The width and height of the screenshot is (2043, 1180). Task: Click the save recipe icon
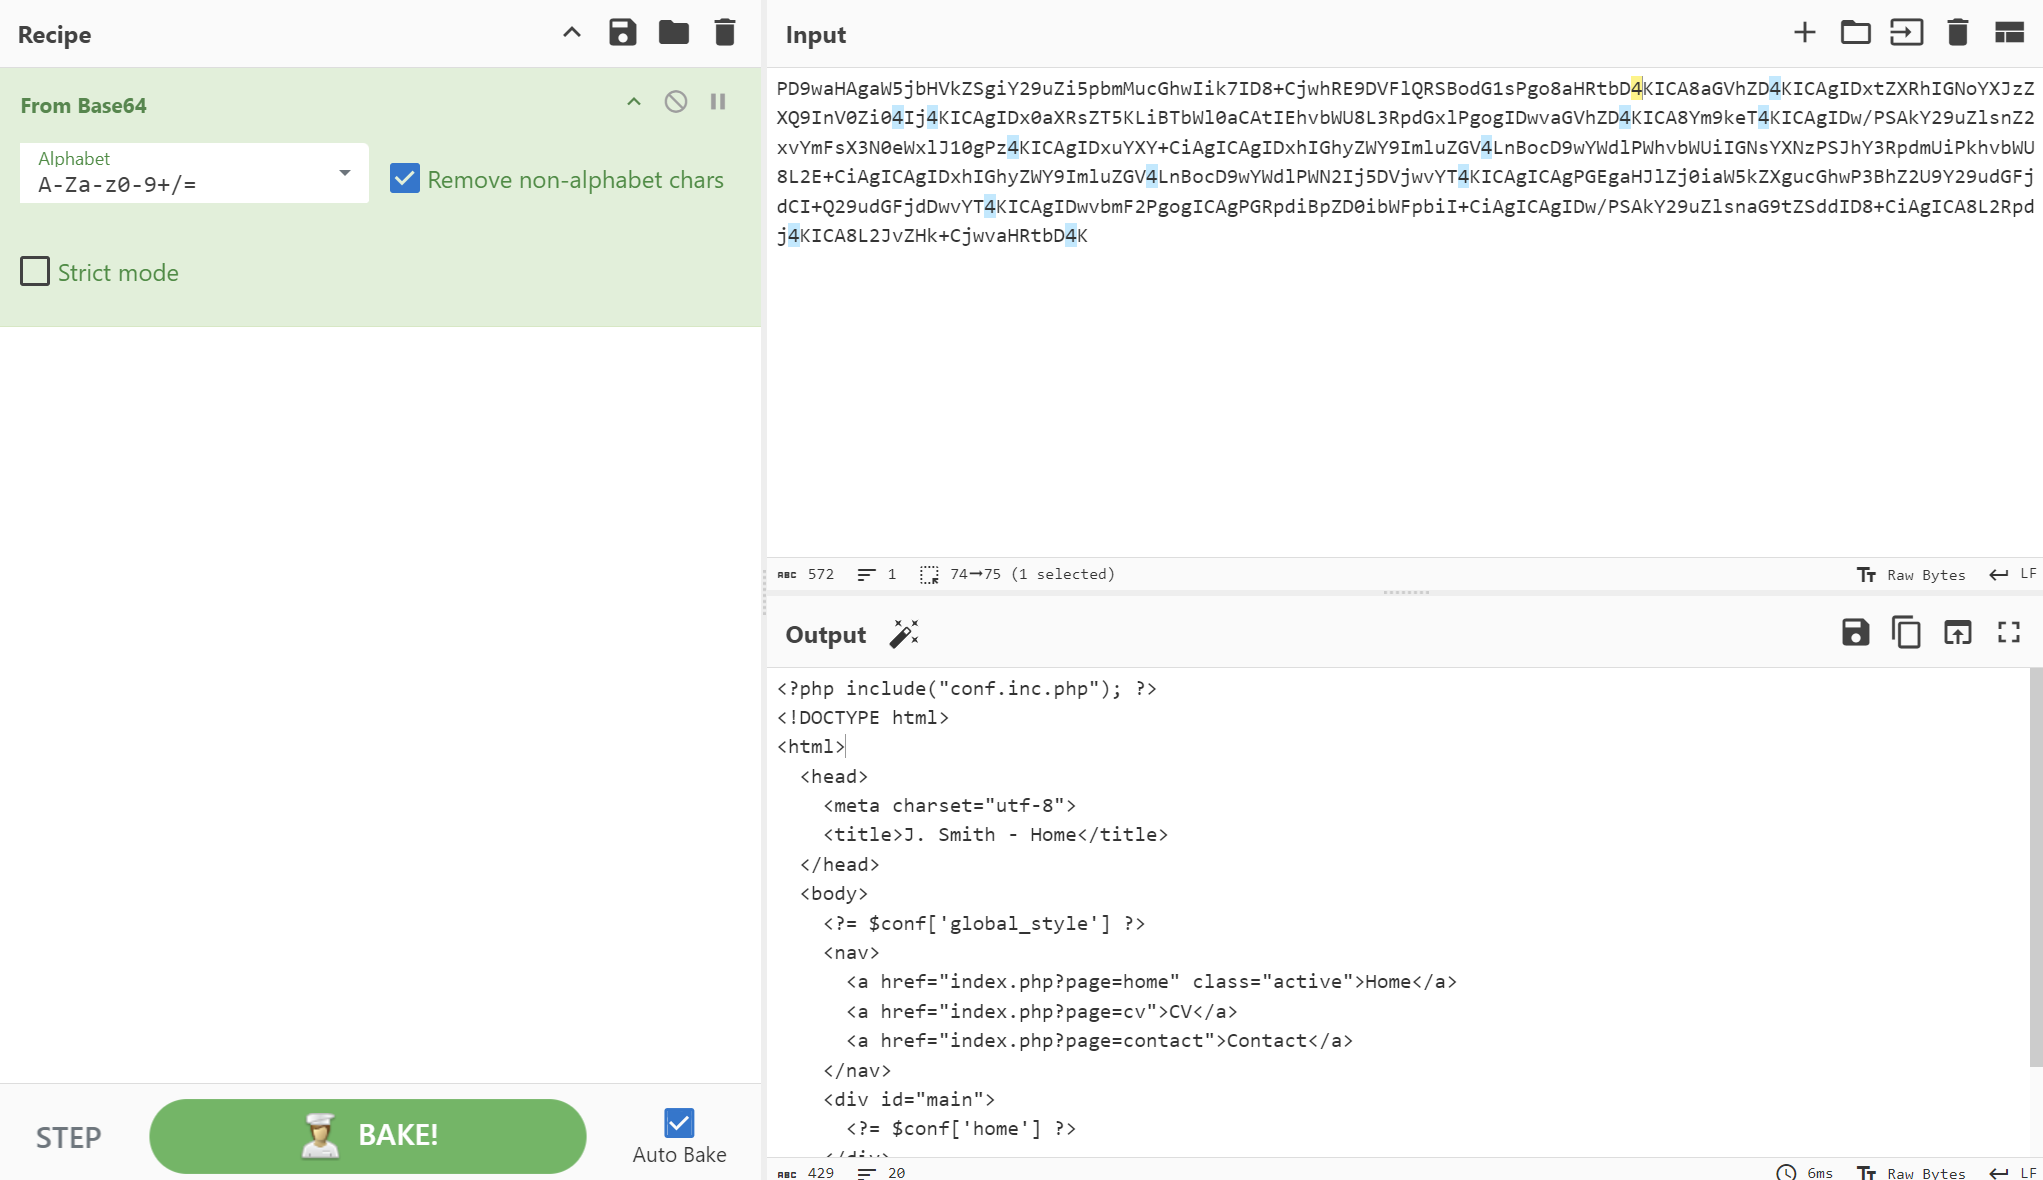[622, 35]
